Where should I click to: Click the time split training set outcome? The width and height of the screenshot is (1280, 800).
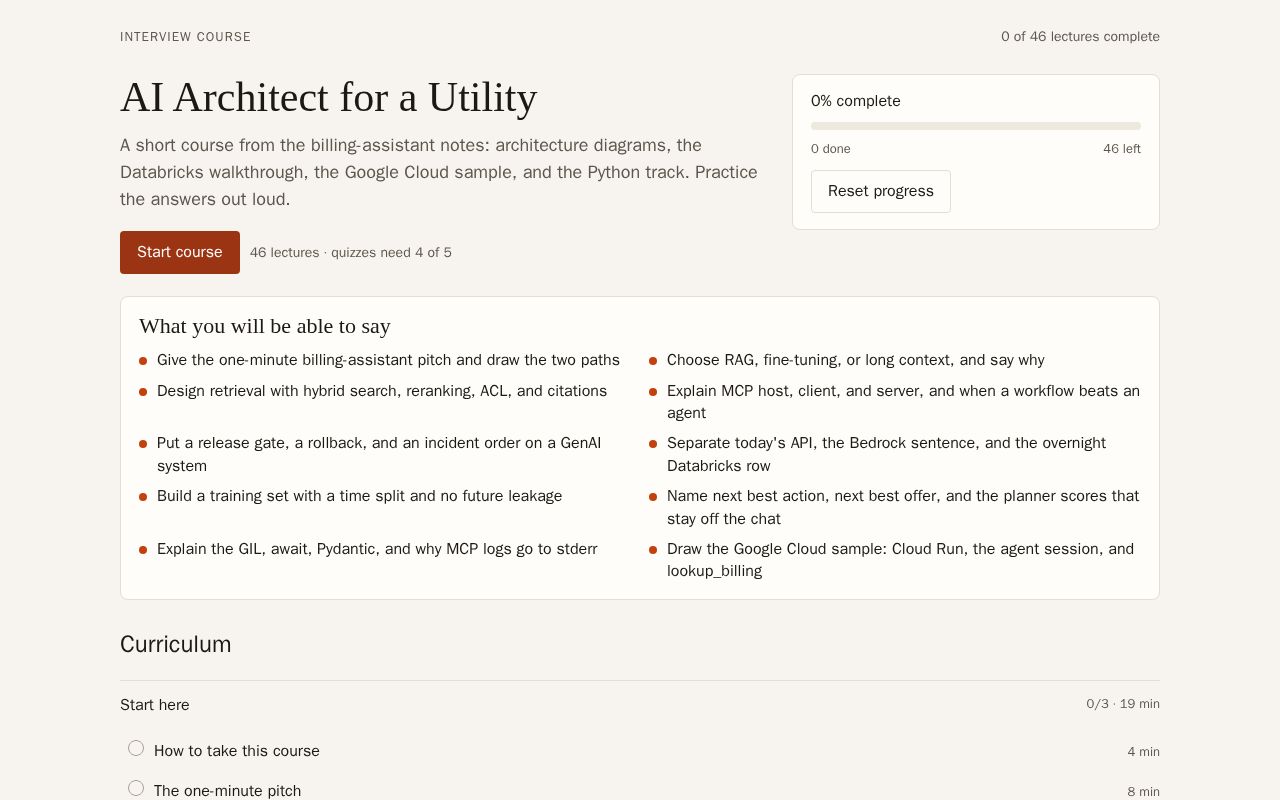[360, 496]
